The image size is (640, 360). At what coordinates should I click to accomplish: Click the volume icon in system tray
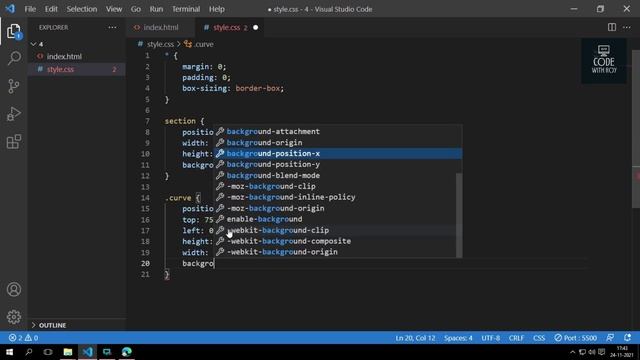tap(592, 352)
